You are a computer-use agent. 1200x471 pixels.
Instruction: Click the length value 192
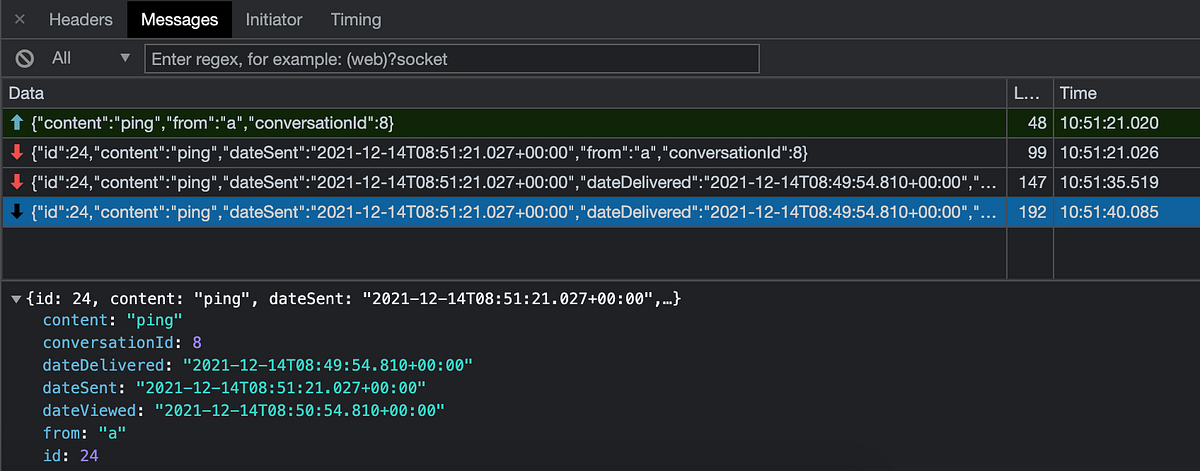tap(1031, 212)
